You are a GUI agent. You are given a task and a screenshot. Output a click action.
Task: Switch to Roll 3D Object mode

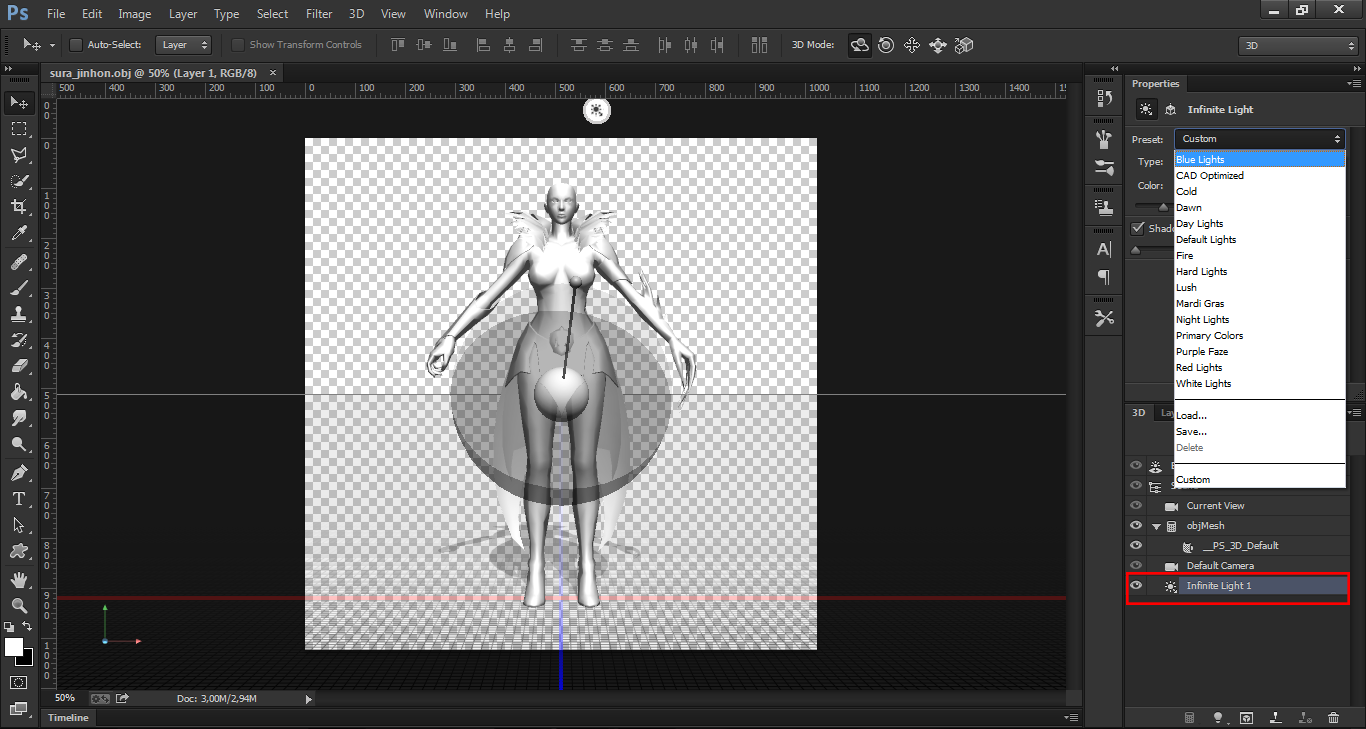click(886, 45)
